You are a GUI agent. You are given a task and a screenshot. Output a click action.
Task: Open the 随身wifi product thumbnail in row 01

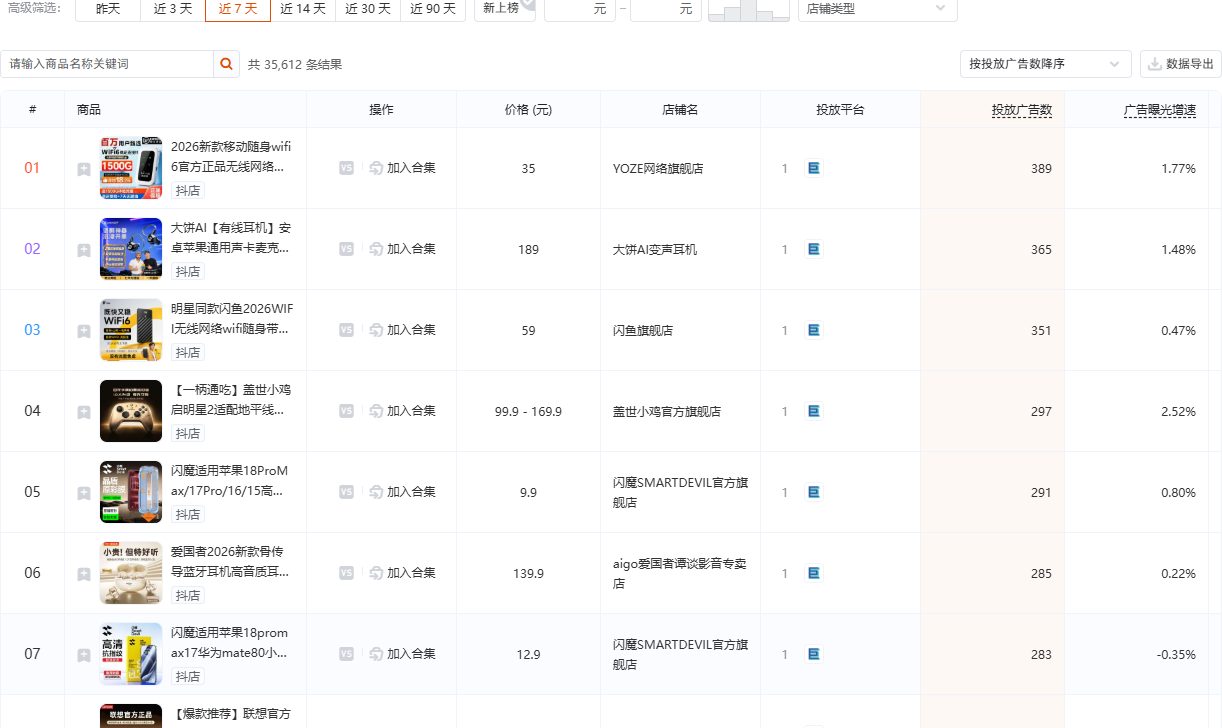pyautogui.click(x=131, y=168)
